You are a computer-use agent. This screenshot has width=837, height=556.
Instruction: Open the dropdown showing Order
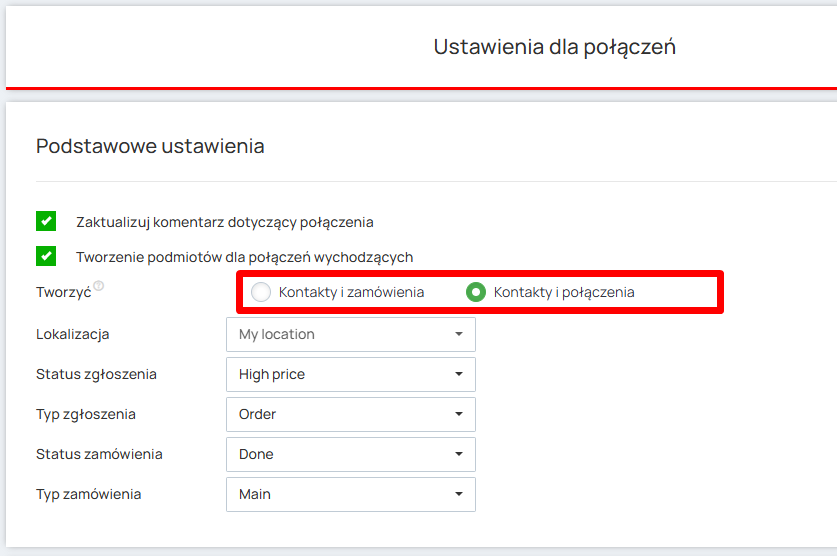coord(351,414)
